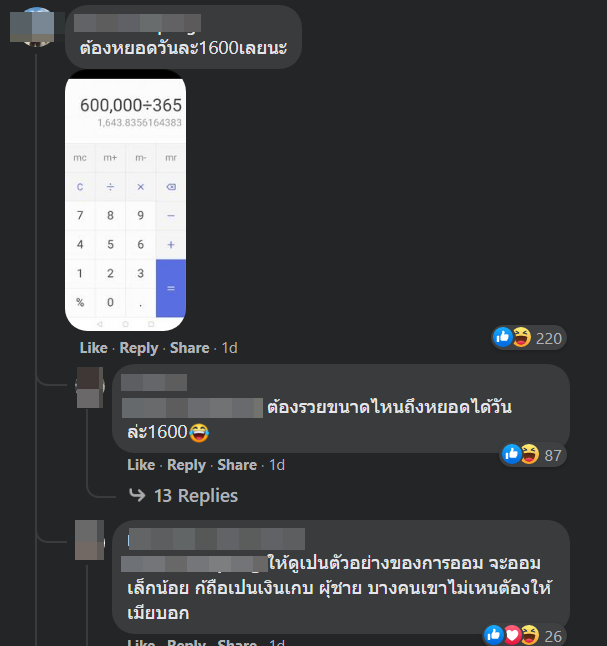
Task: Like the 1600-per-day top comment
Action: tap(94, 348)
